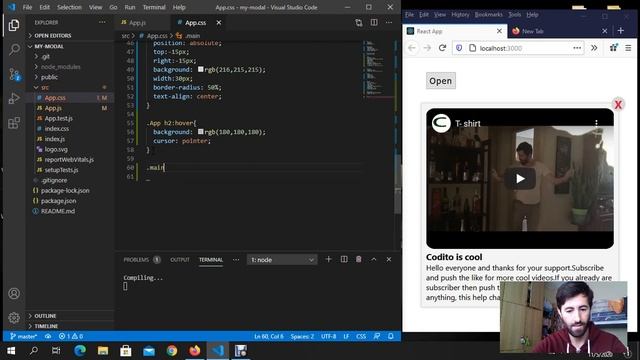Screen dimensions: 640x360
Task: Split the terminal panel
Action: [x=344, y=259]
